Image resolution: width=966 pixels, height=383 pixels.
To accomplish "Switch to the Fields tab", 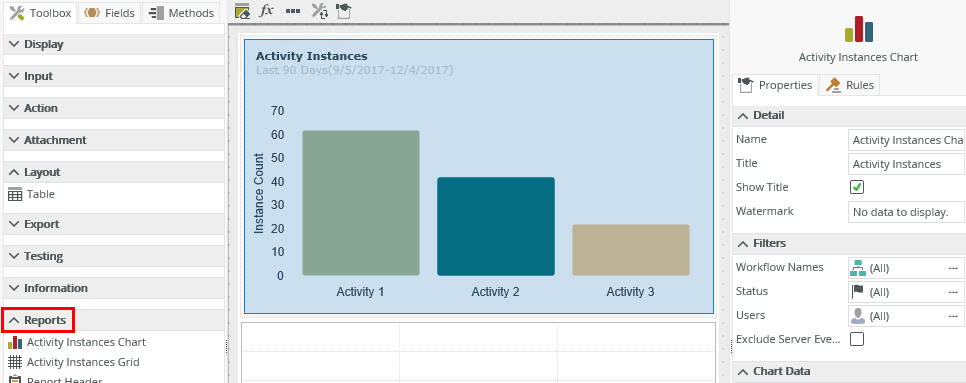I will [x=110, y=13].
